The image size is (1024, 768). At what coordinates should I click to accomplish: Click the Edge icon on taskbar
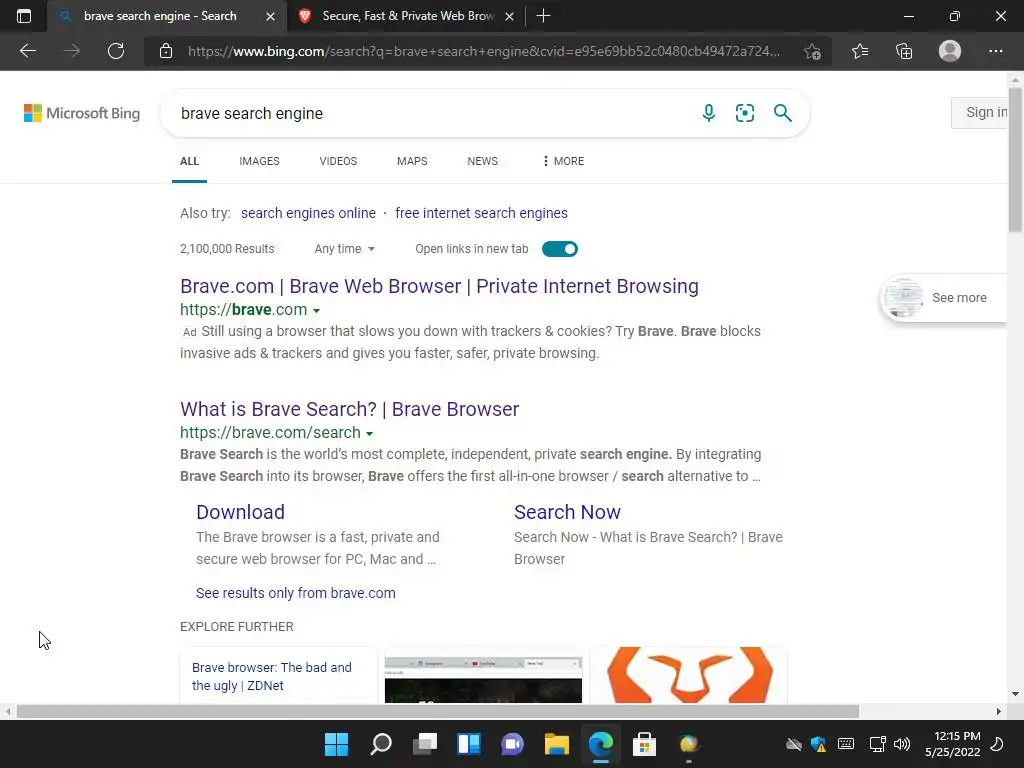pyautogui.click(x=600, y=744)
